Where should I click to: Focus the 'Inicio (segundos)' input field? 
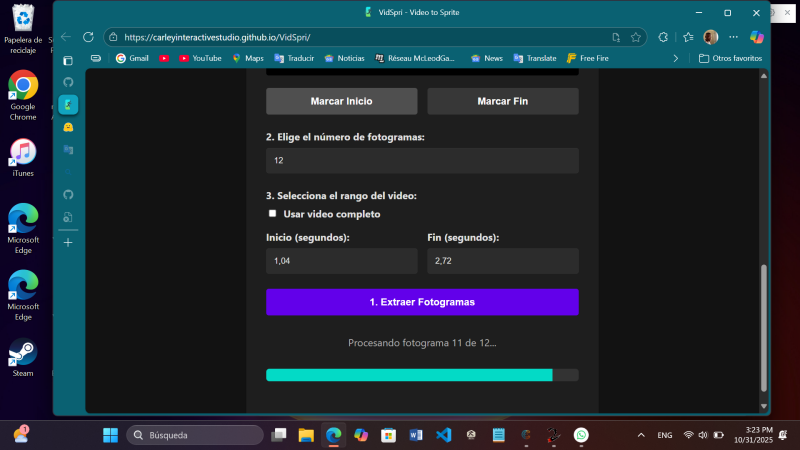pyautogui.click(x=341, y=261)
